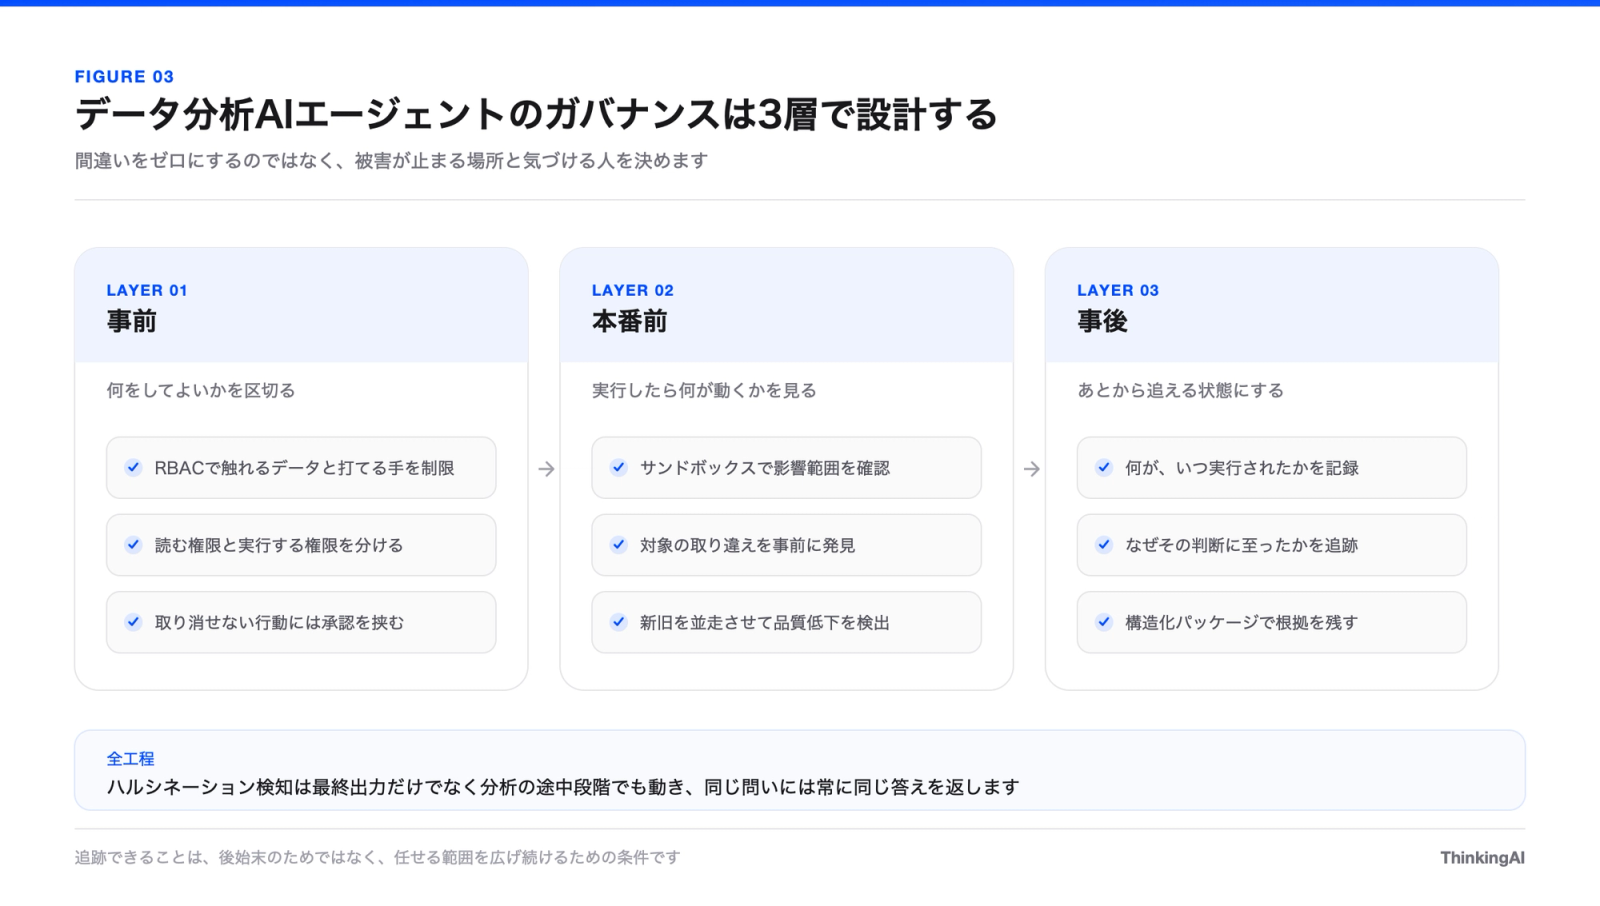The width and height of the screenshot is (1600, 906).
Task: Click checkmark icon beside なぜその判断に至ったかを追跡
Action: [x=1104, y=545]
